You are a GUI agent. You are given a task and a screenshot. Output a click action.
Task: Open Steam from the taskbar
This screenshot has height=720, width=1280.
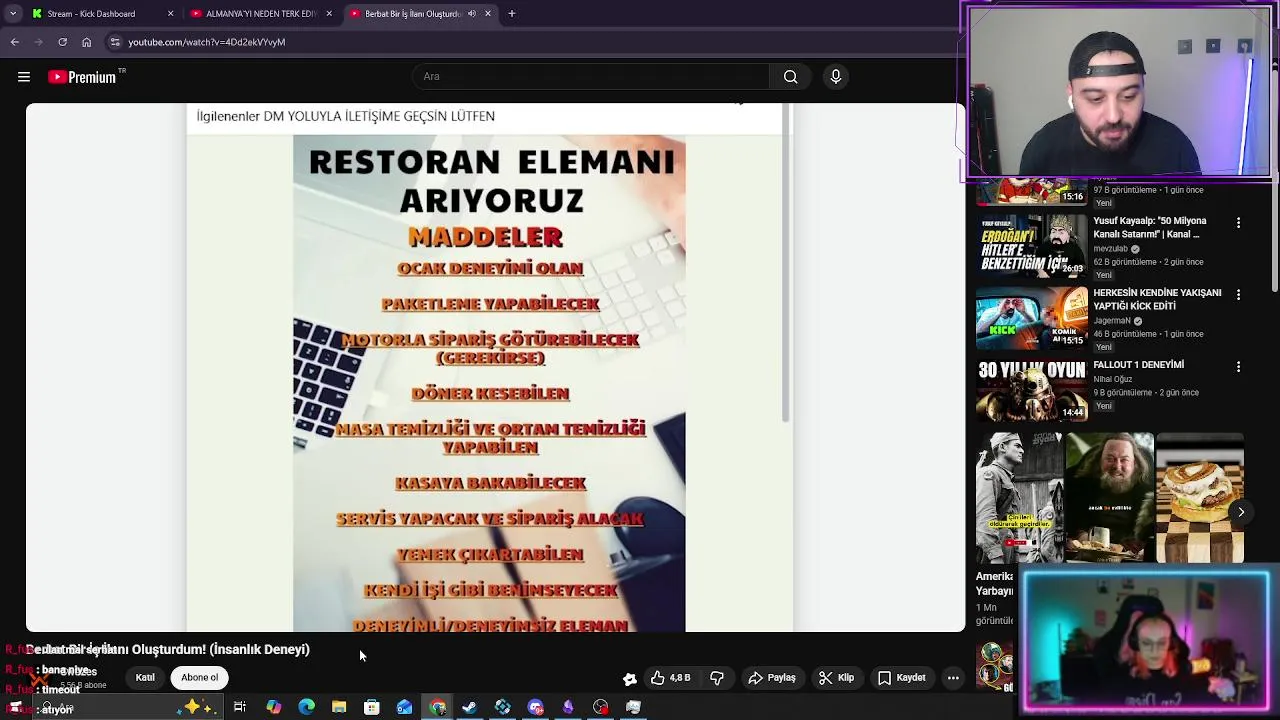(469, 707)
